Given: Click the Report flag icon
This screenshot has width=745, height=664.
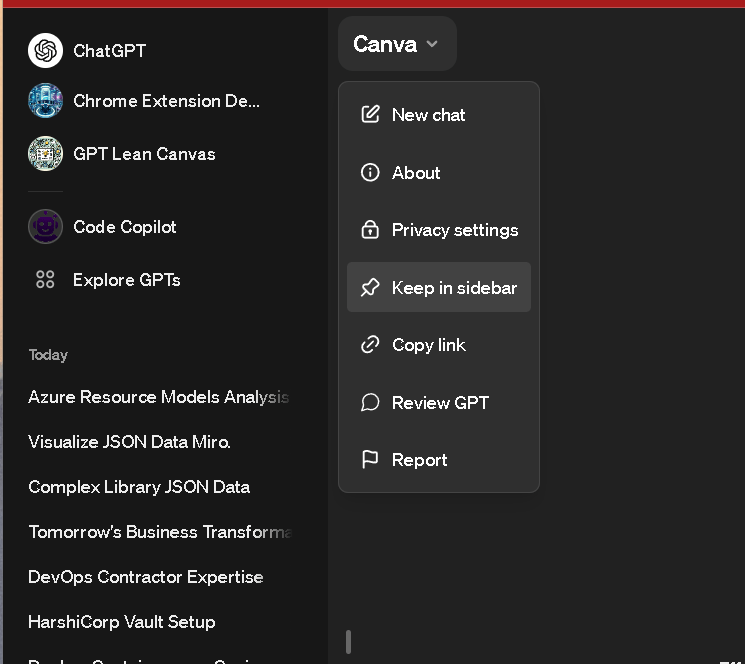Looking at the screenshot, I should point(370,459).
